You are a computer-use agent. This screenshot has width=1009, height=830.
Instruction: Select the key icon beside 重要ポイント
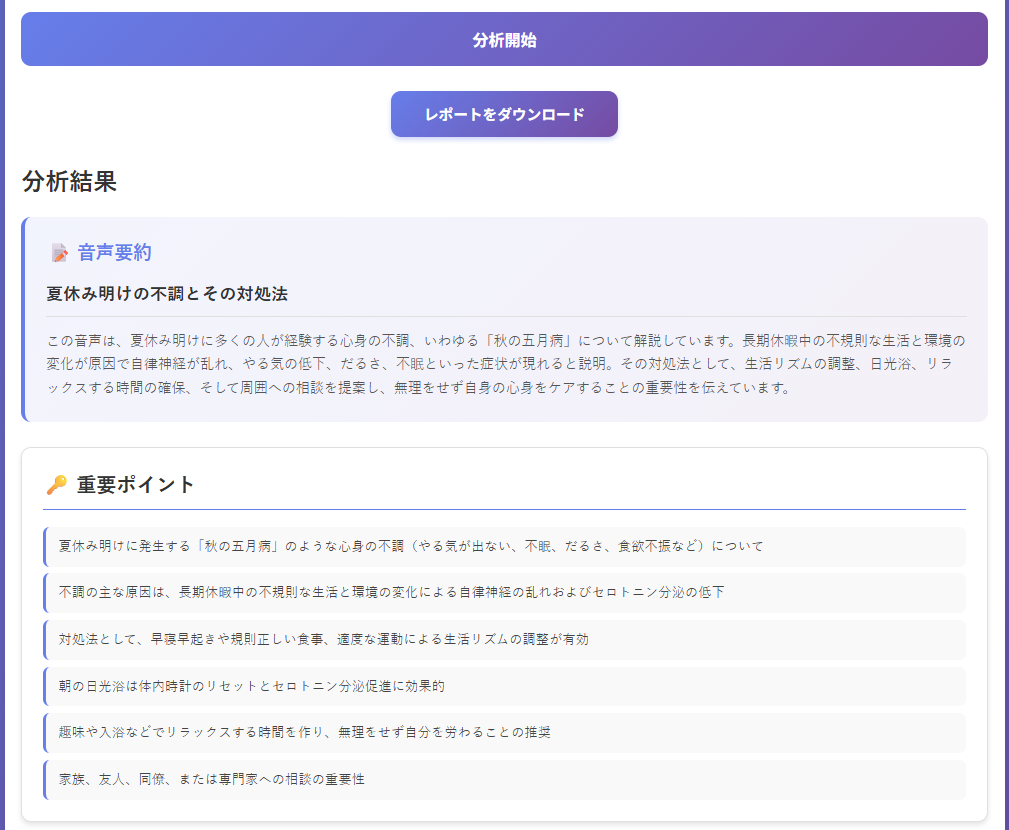(57, 484)
